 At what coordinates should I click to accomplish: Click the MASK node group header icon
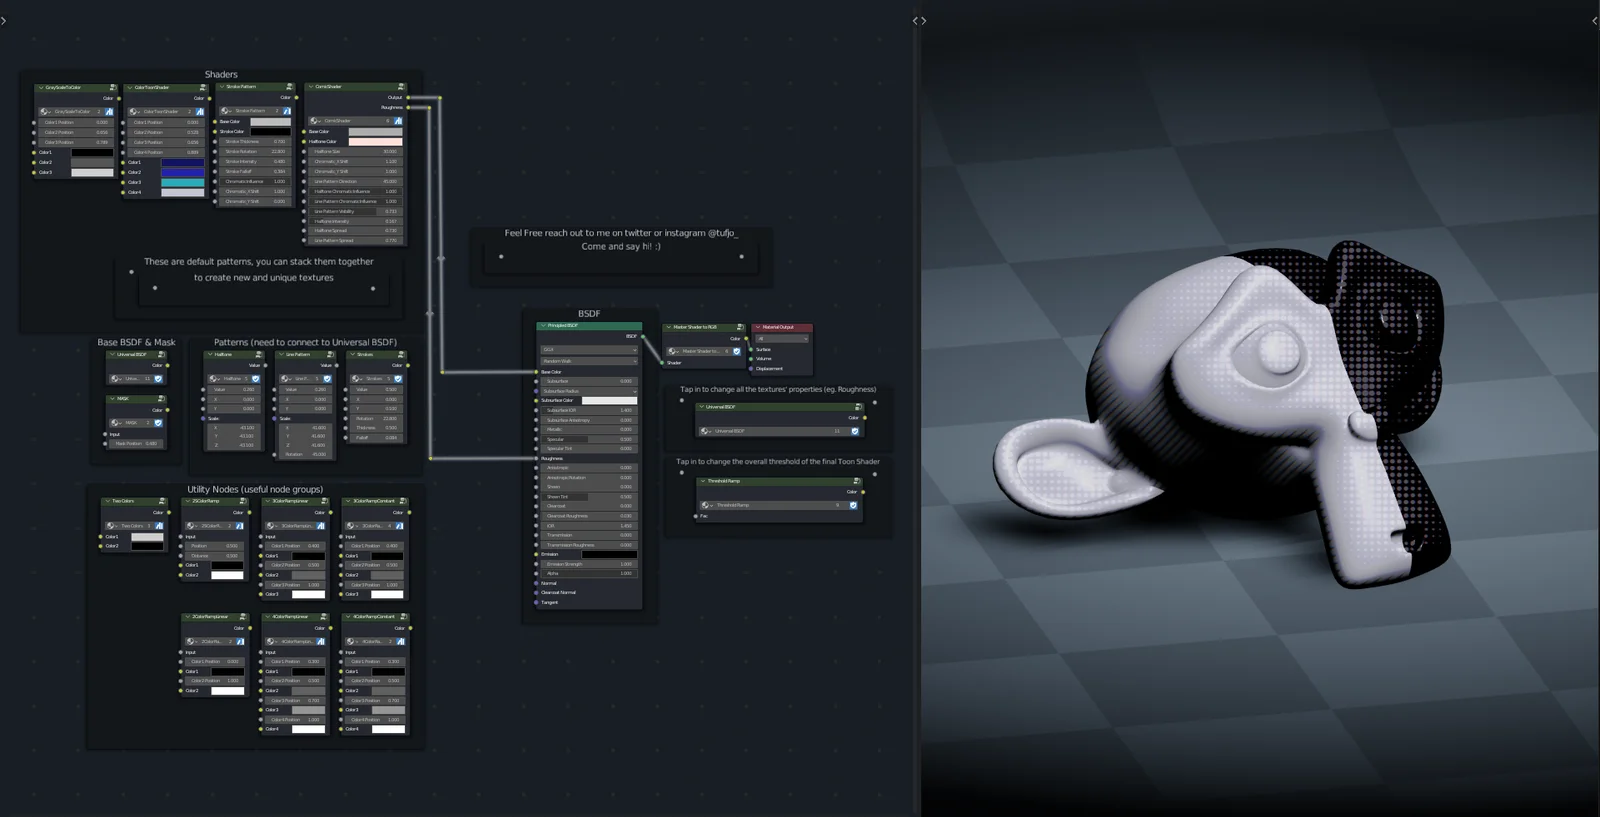point(161,399)
